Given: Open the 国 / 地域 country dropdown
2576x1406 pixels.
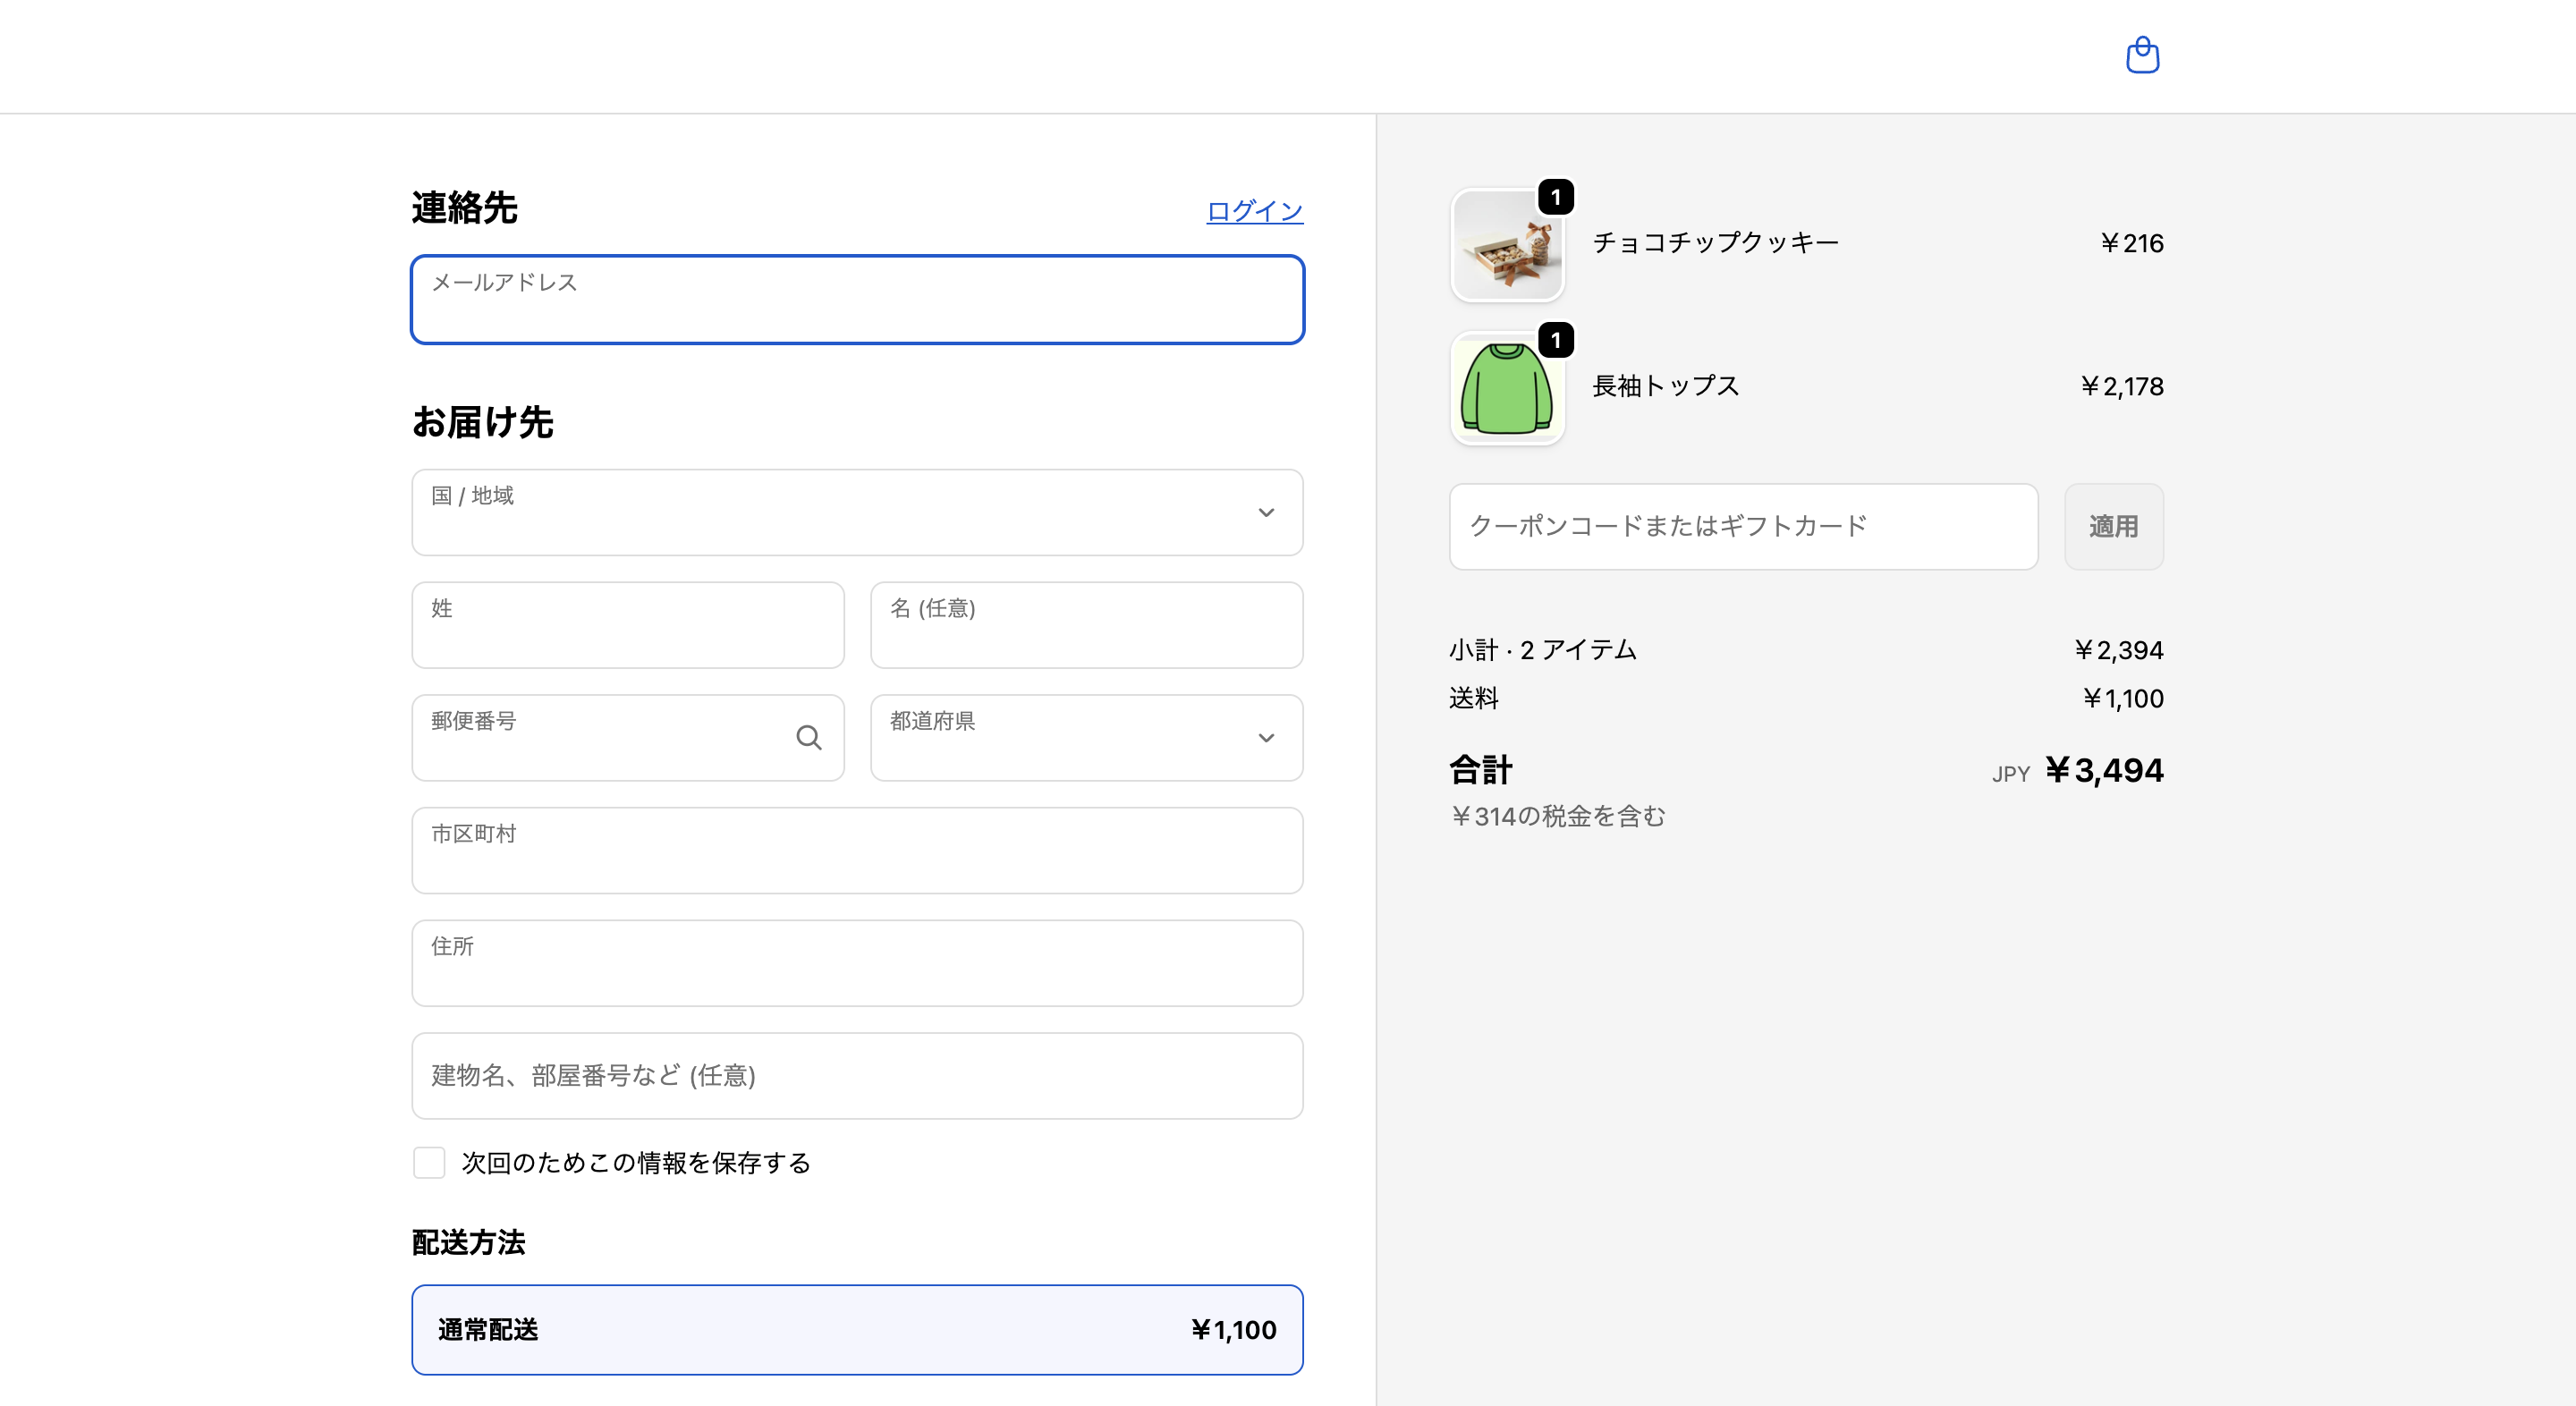Looking at the screenshot, I should pyautogui.click(x=857, y=513).
